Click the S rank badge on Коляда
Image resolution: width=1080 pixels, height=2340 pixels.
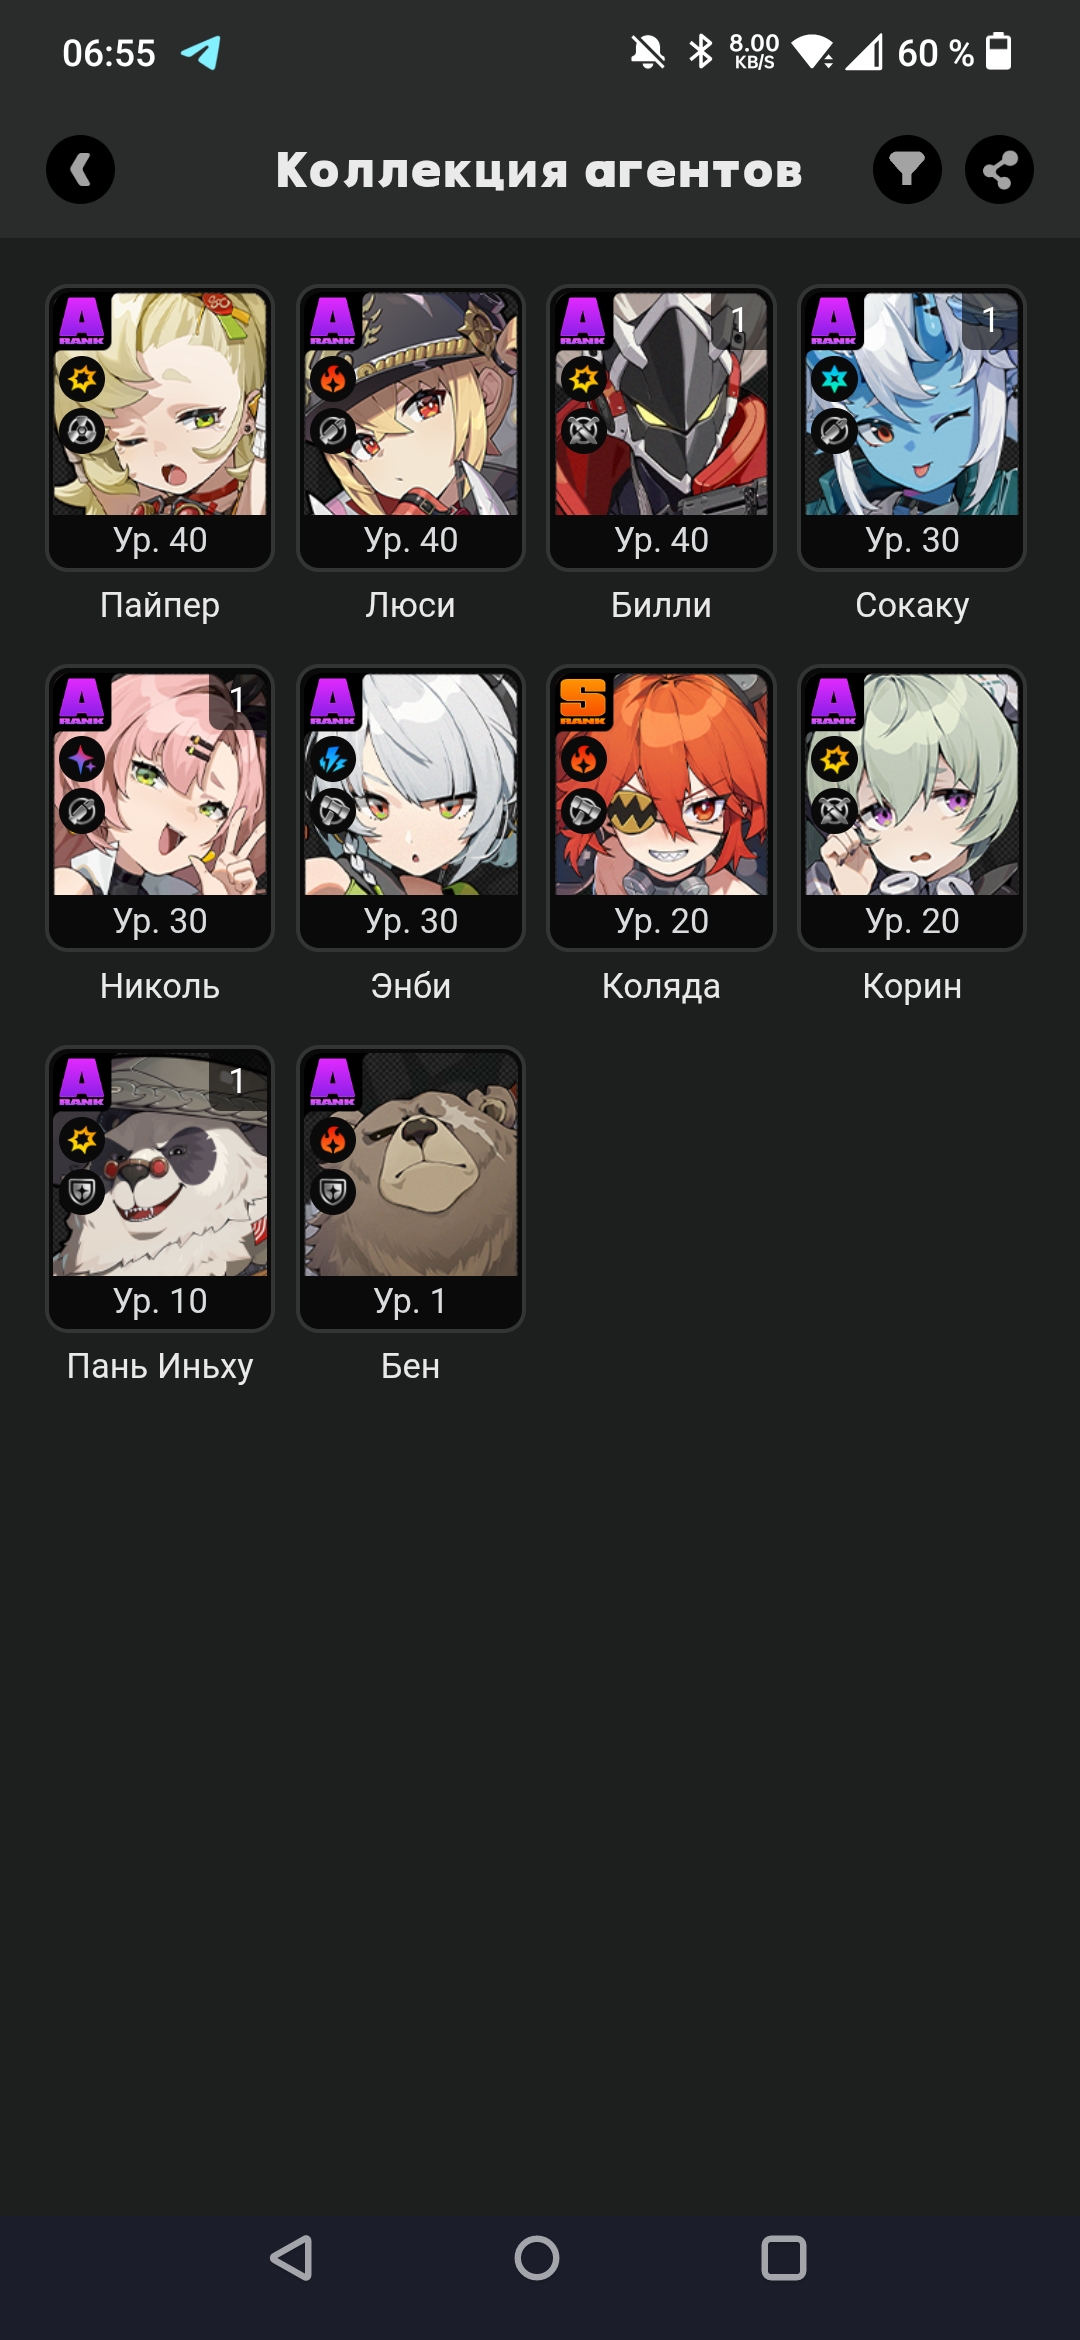(583, 701)
